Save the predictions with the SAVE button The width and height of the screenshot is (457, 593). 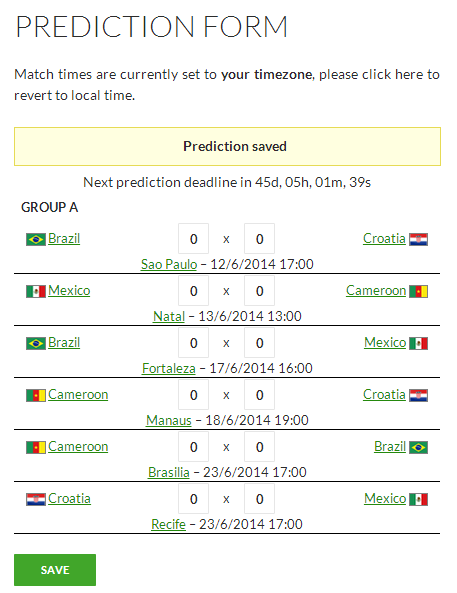coord(55,570)
